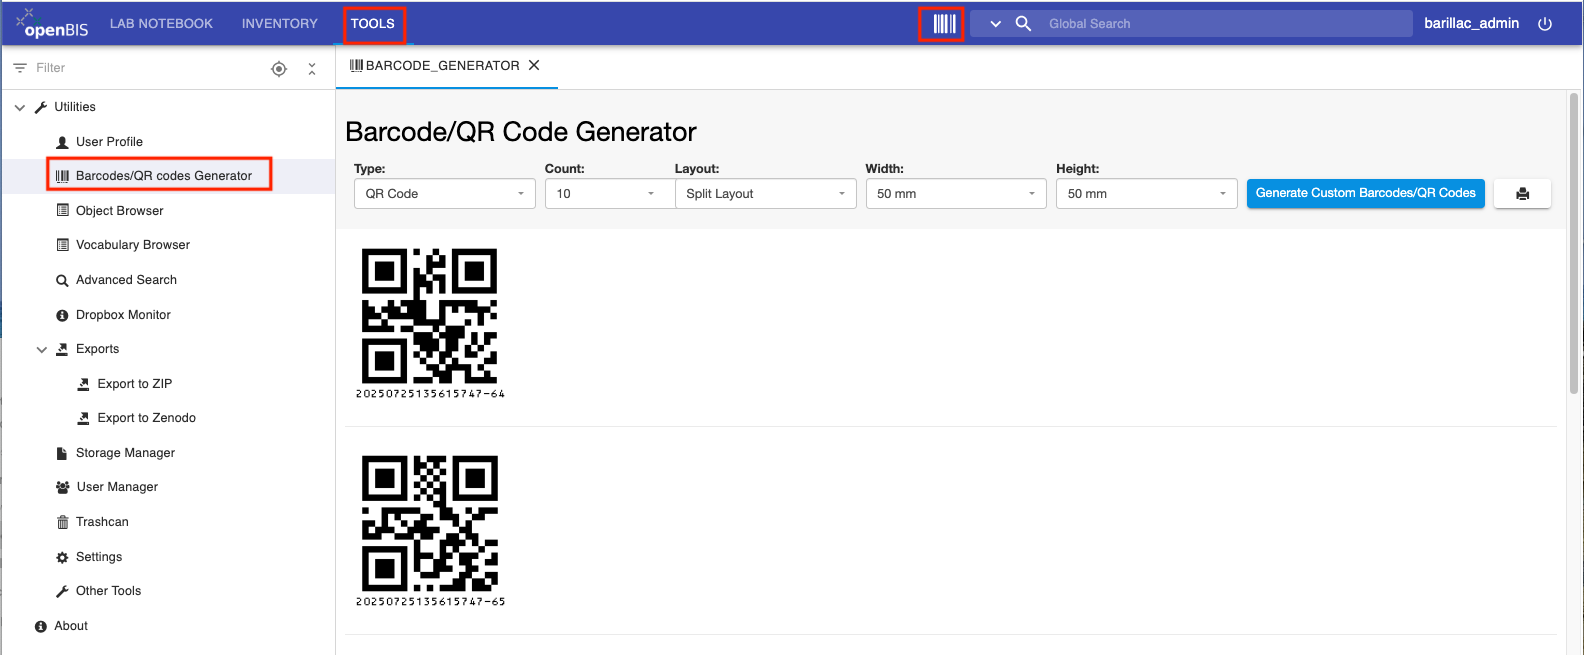Open the Height dropdown showing 50 mm
Image resolution: width=1584 pixels, height=655 pixels.
[x=1147, y=194]
